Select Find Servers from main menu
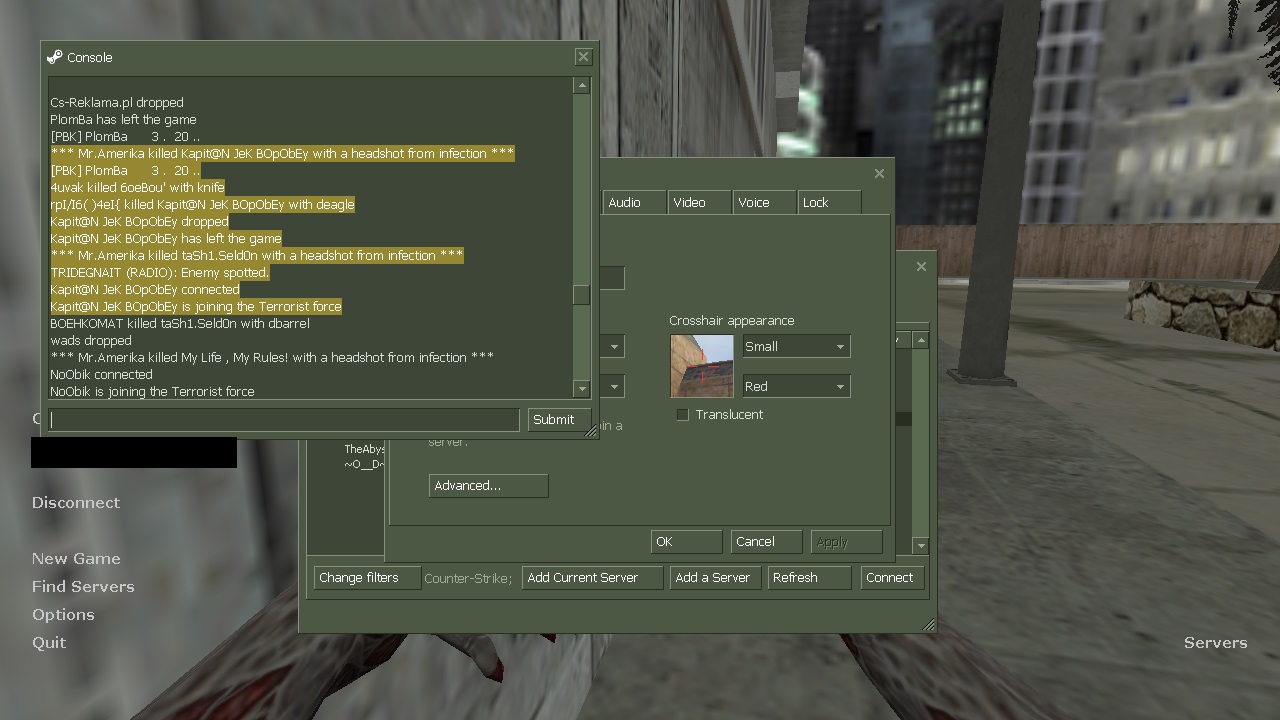This screenshot has width=1280, height=720. (83, 586)
